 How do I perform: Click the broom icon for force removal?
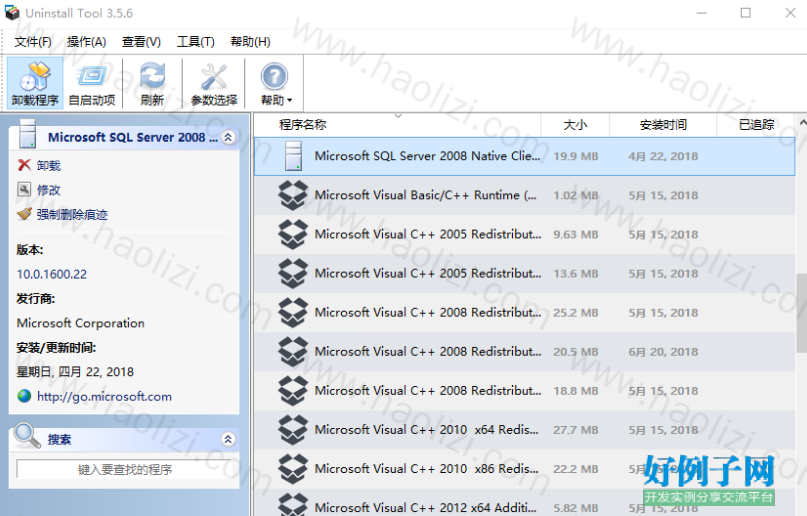24,214
